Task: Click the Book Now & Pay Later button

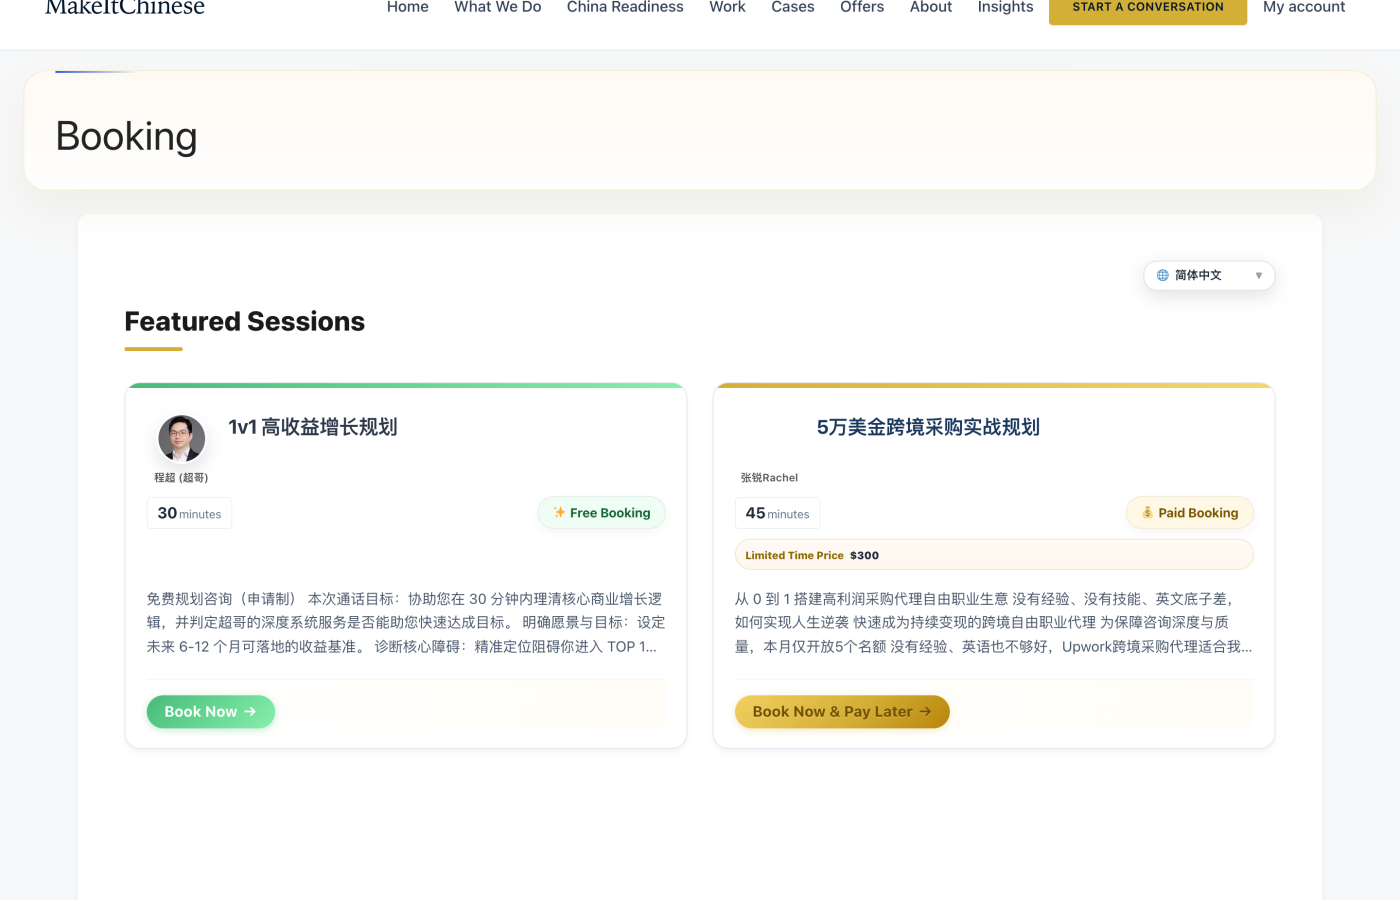Action: pos(842,711)
